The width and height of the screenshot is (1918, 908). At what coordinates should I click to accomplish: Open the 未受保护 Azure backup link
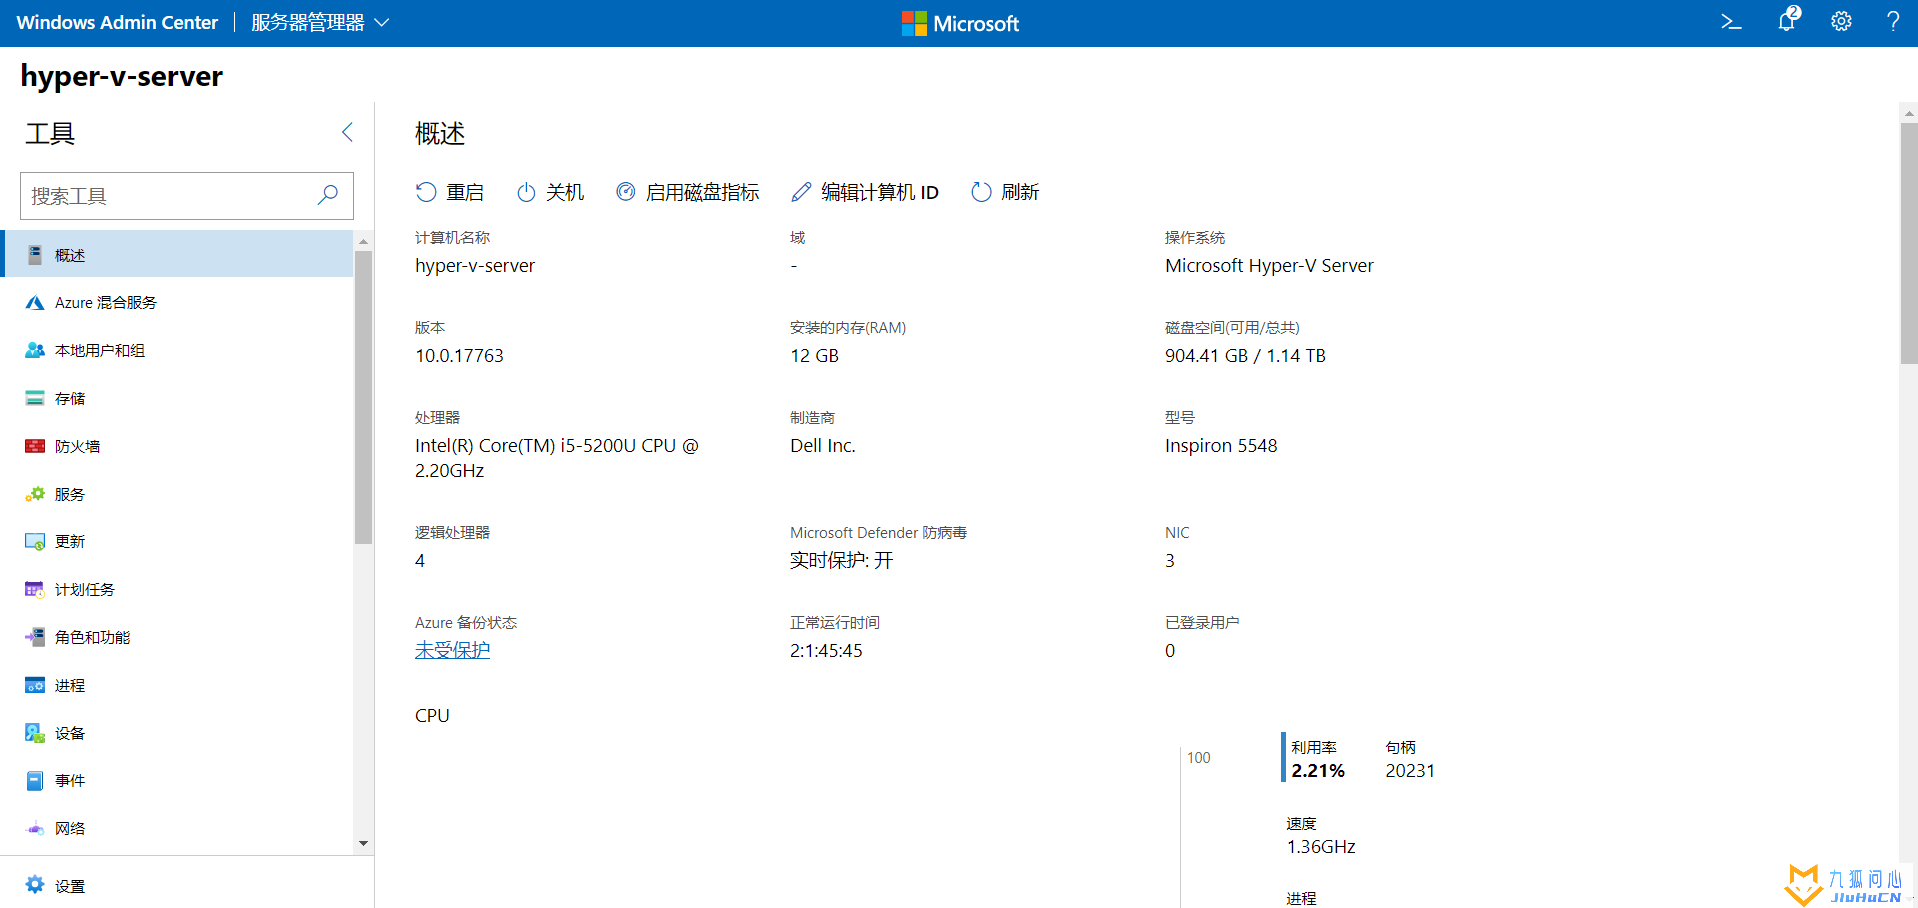tap(452, 650)
